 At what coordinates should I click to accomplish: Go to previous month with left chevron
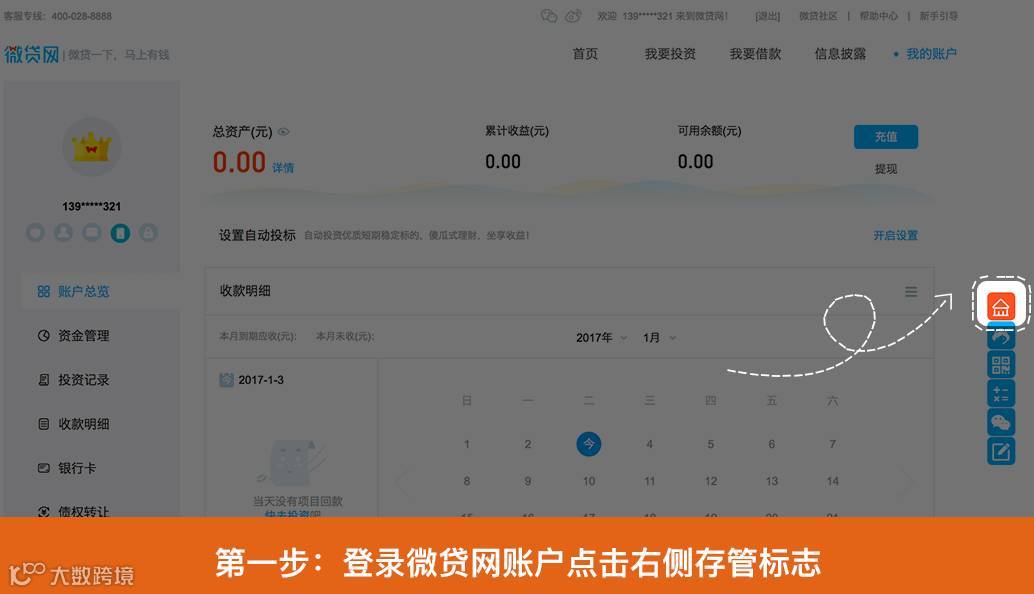point(404,481)
